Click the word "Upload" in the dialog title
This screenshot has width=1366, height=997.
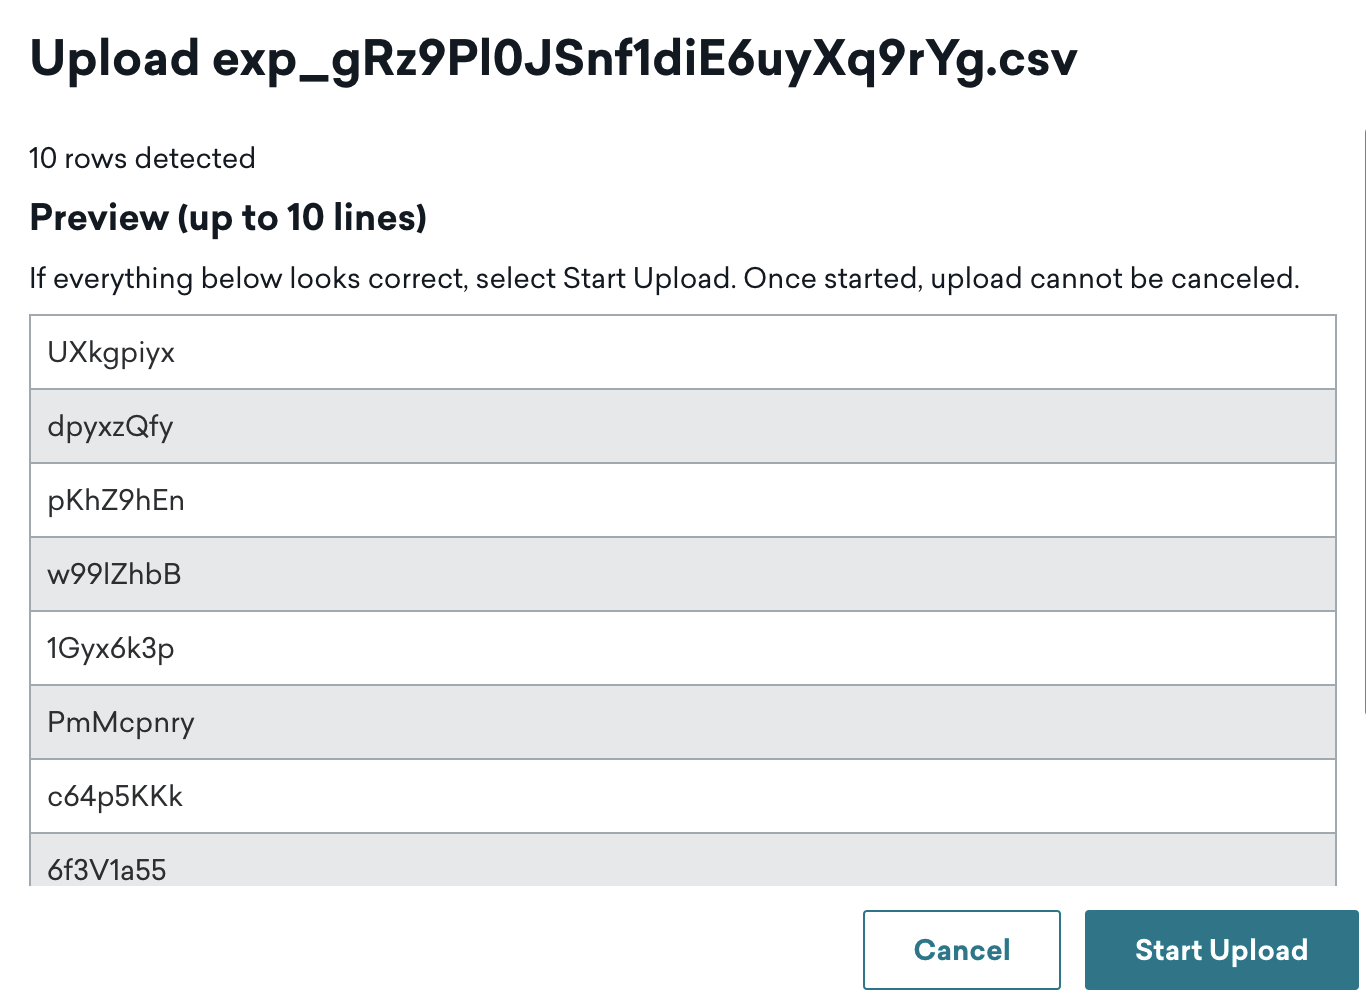(x=115, y=59)
